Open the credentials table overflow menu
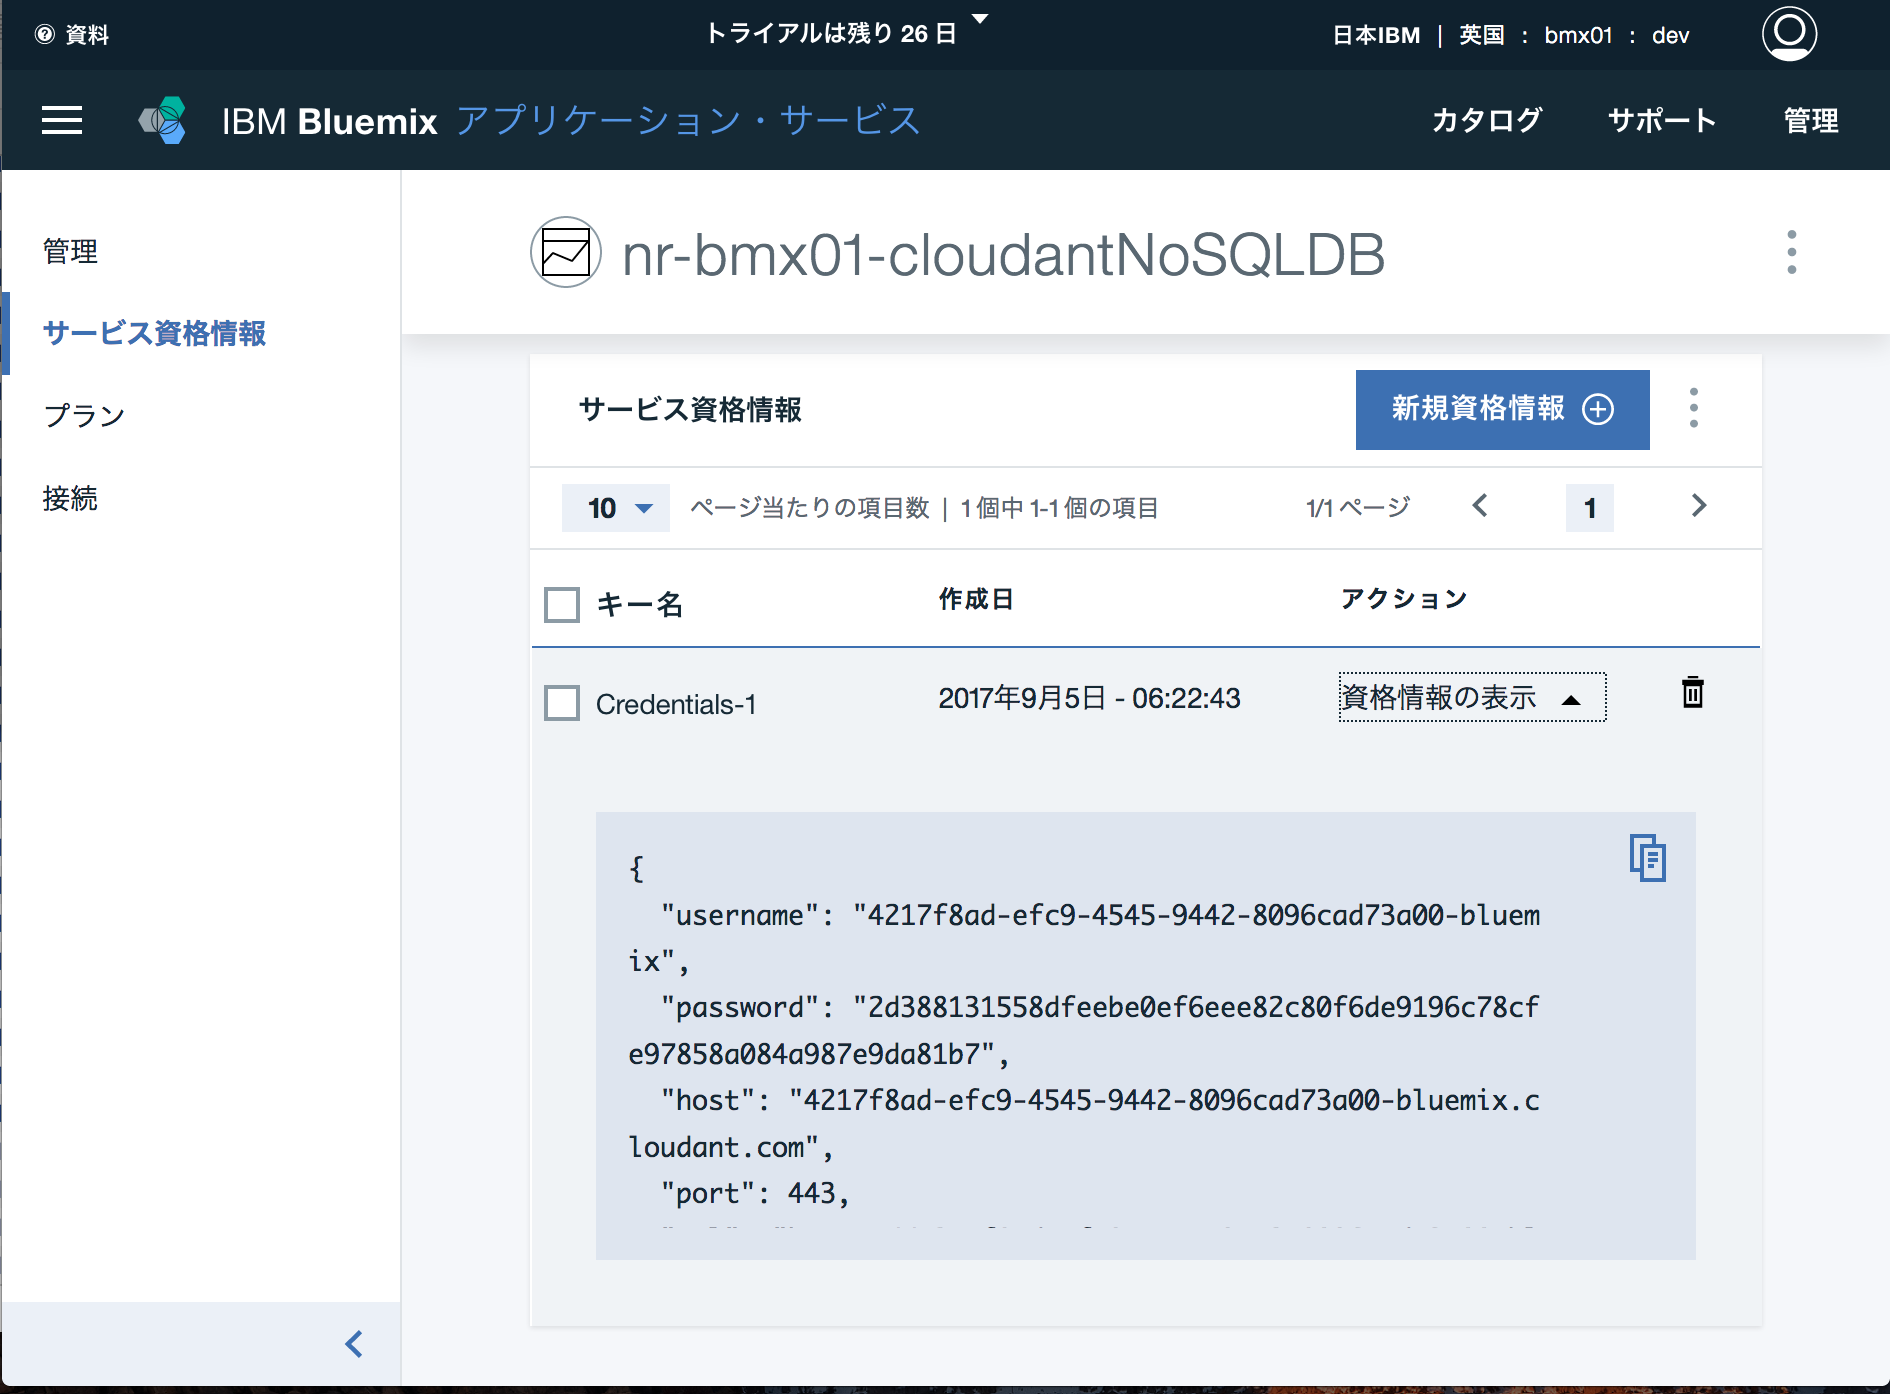 point(1694,409)
